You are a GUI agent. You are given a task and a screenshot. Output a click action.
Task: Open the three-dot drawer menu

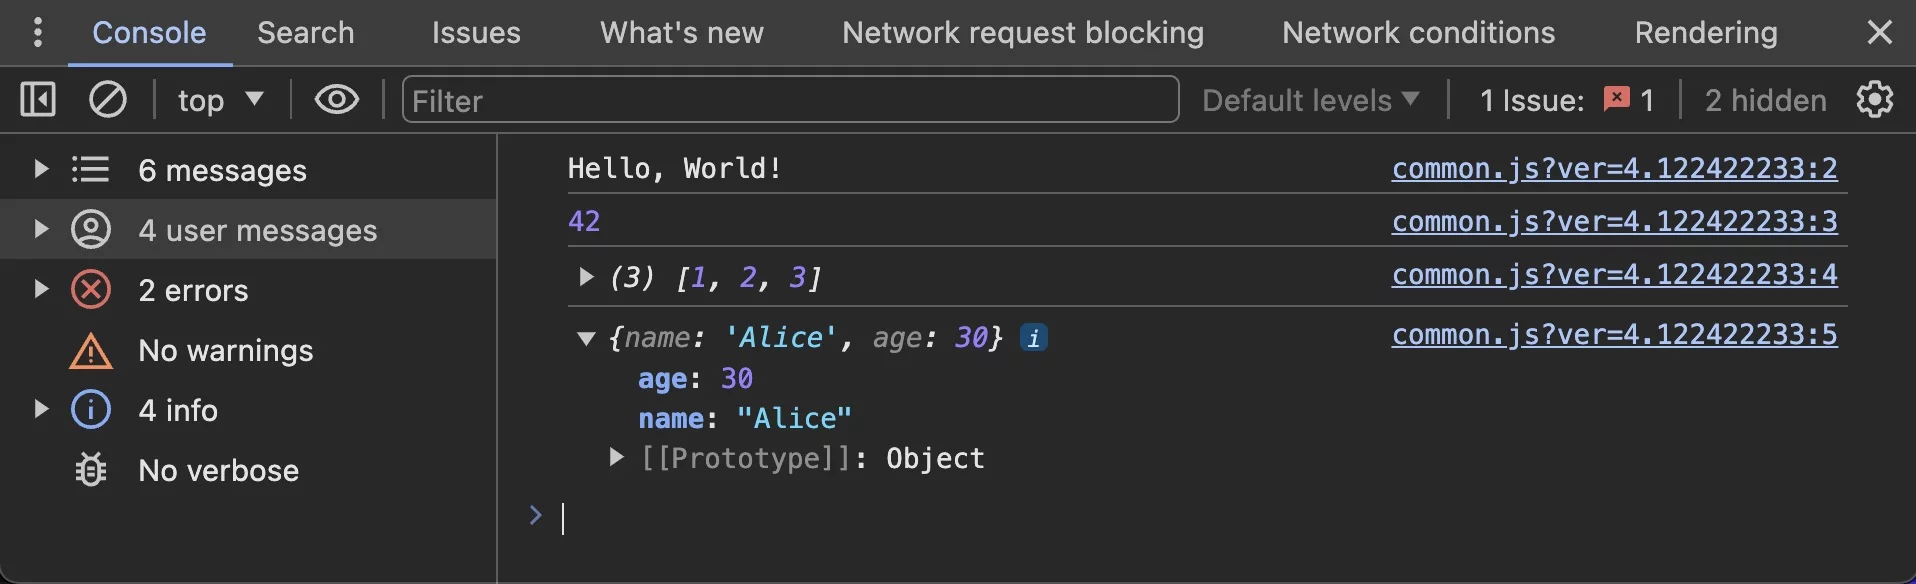click(38, 32)
